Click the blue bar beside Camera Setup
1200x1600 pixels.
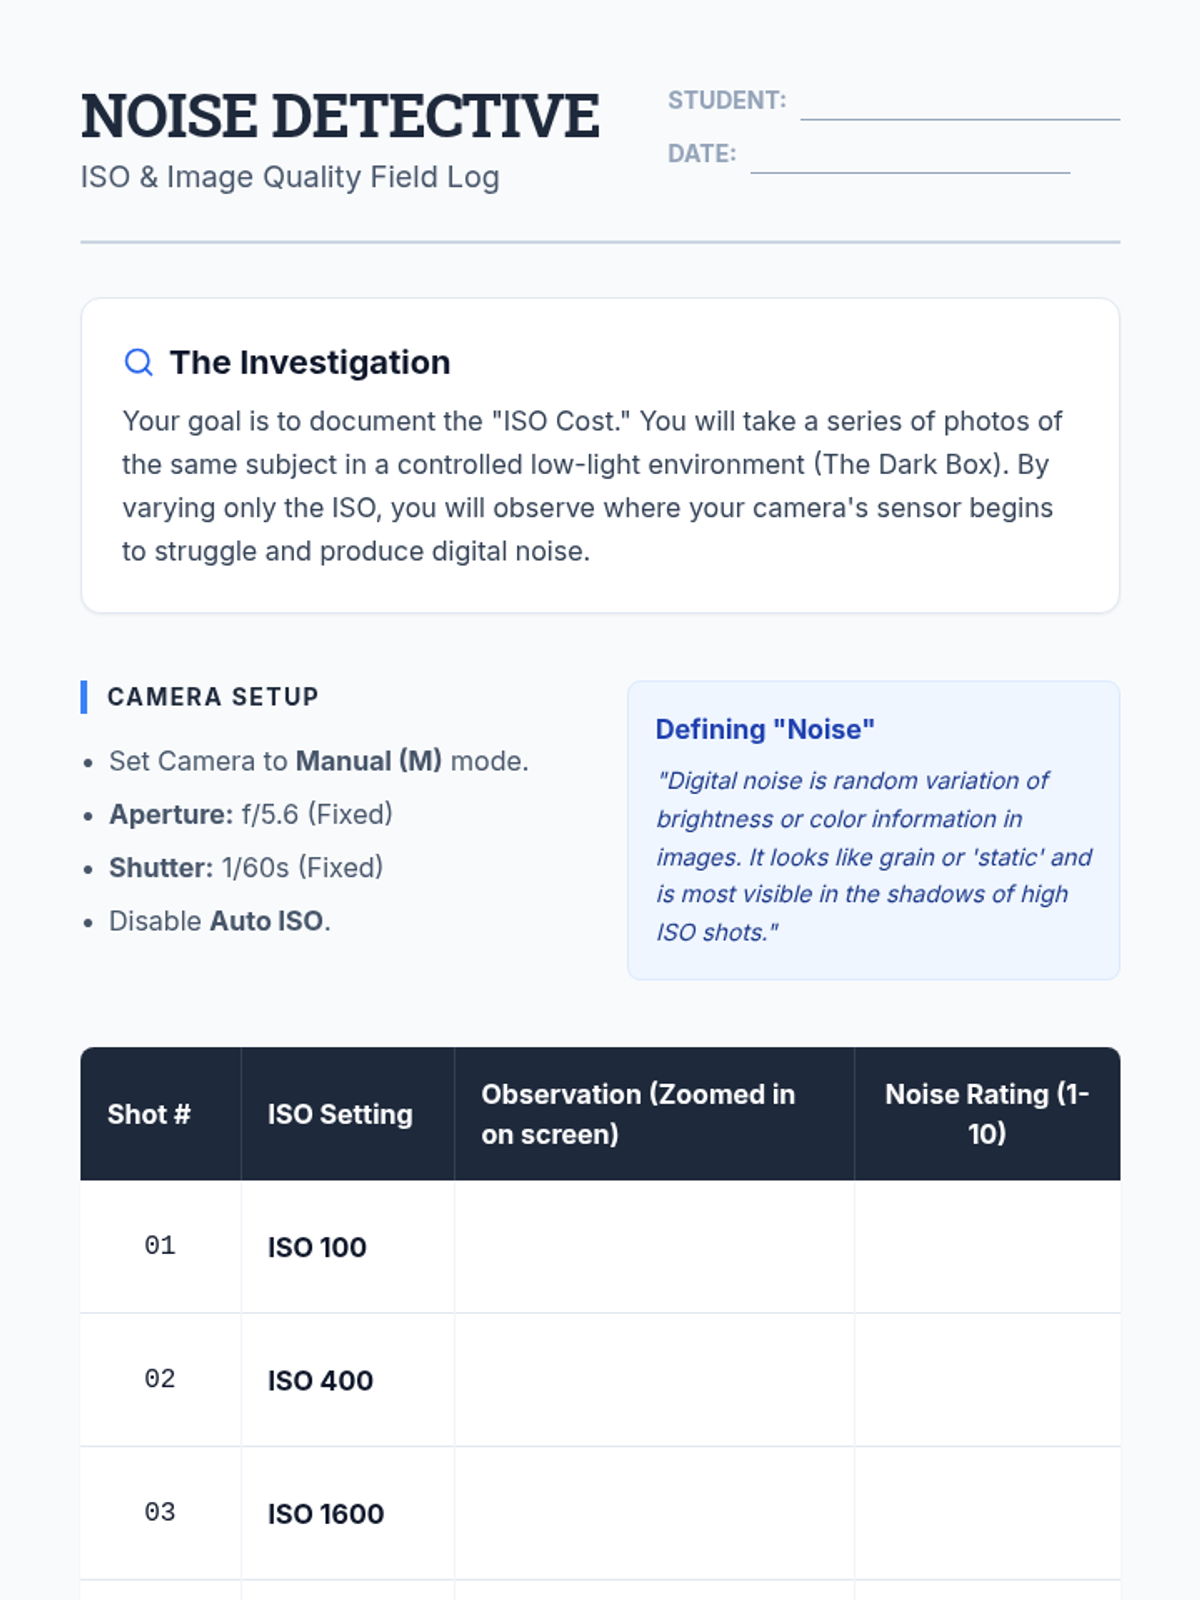[x=84, y=697]
